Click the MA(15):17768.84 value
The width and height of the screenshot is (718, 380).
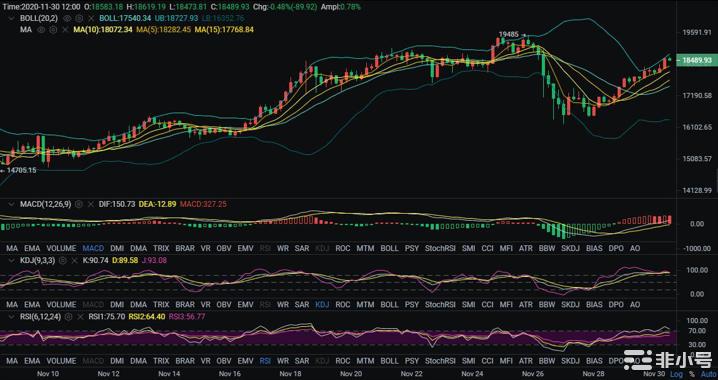click(x=224, y=30)
